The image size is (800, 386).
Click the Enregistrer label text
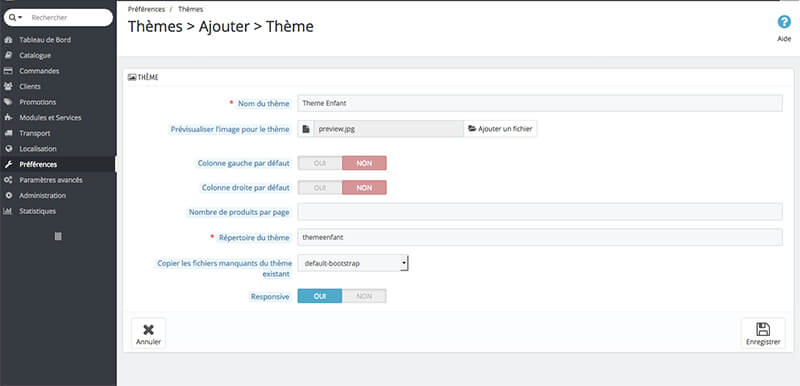coord(763,342)
